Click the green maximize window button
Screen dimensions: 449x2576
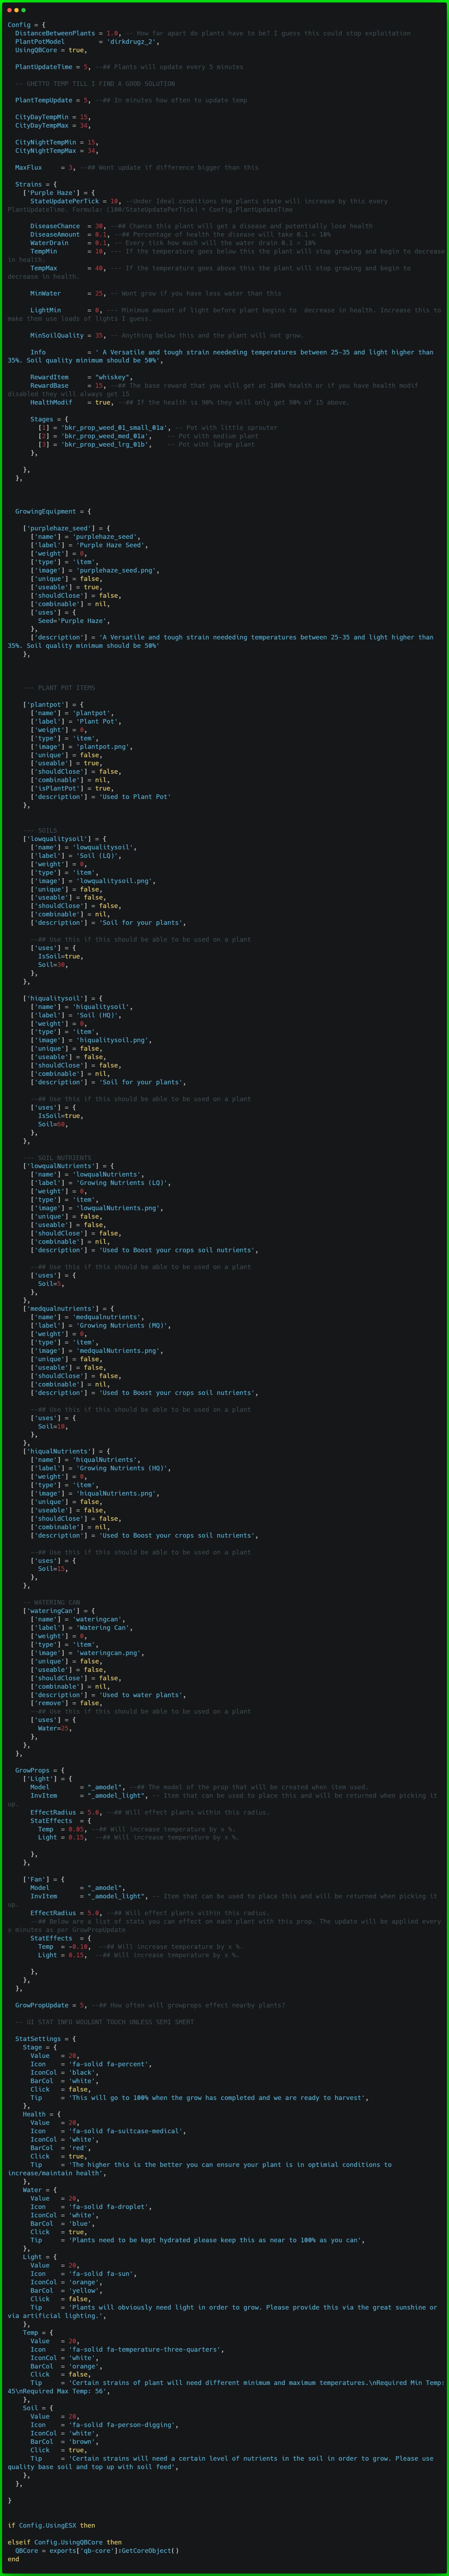23,10
